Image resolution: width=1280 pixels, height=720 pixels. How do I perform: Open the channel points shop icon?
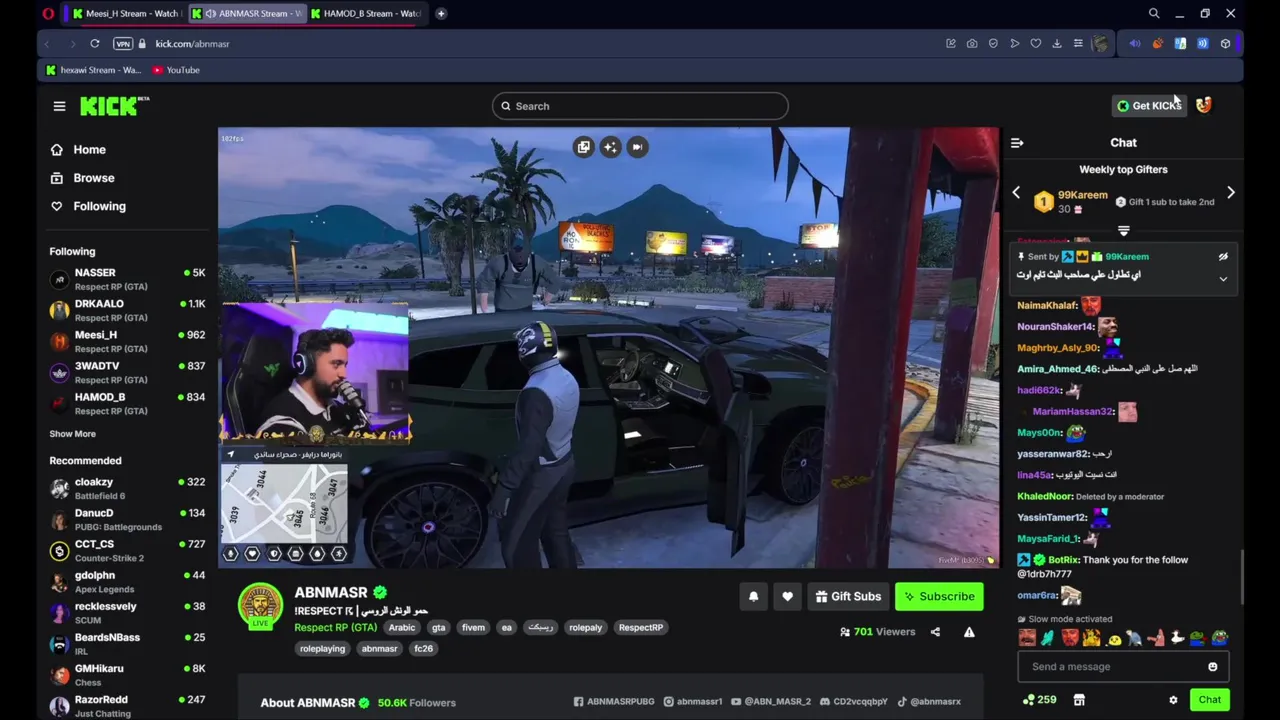pyautogui.click(x=1079, y=700)
